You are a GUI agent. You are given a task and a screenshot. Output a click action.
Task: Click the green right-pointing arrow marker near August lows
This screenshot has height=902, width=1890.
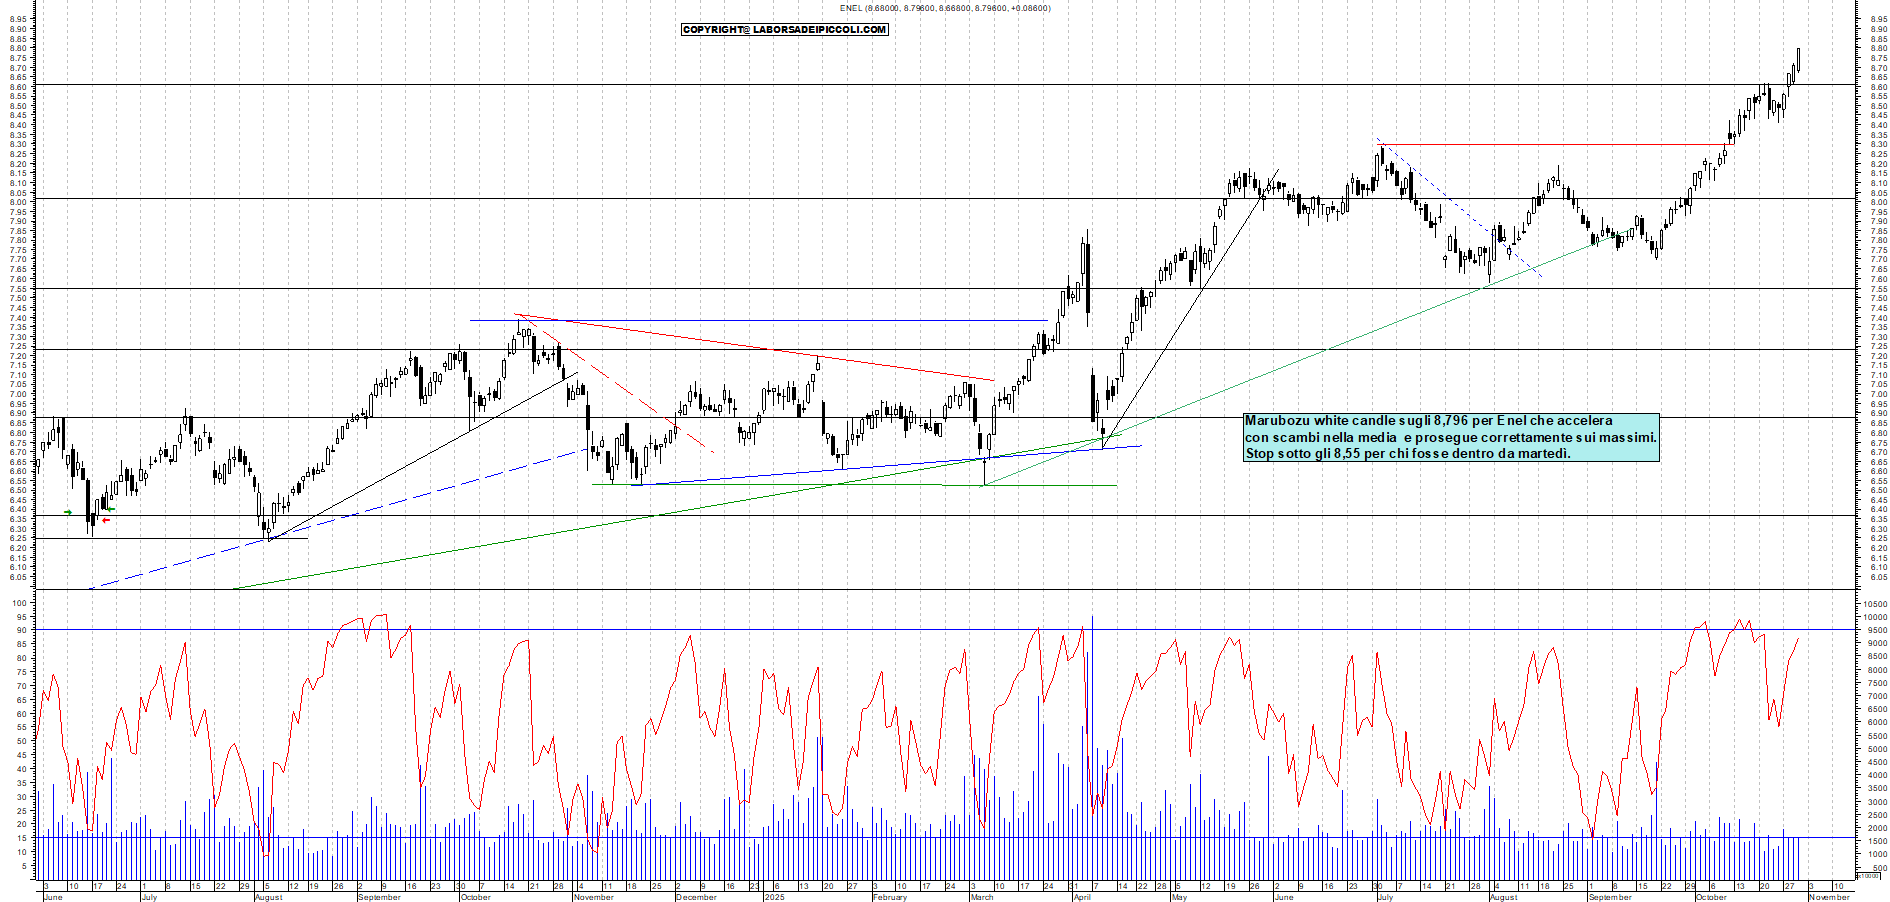tap(68, 512)
